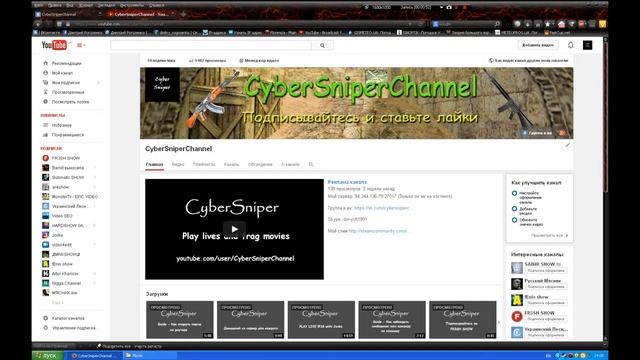Open Понравившиеся liked videos item

click(67, 135)
